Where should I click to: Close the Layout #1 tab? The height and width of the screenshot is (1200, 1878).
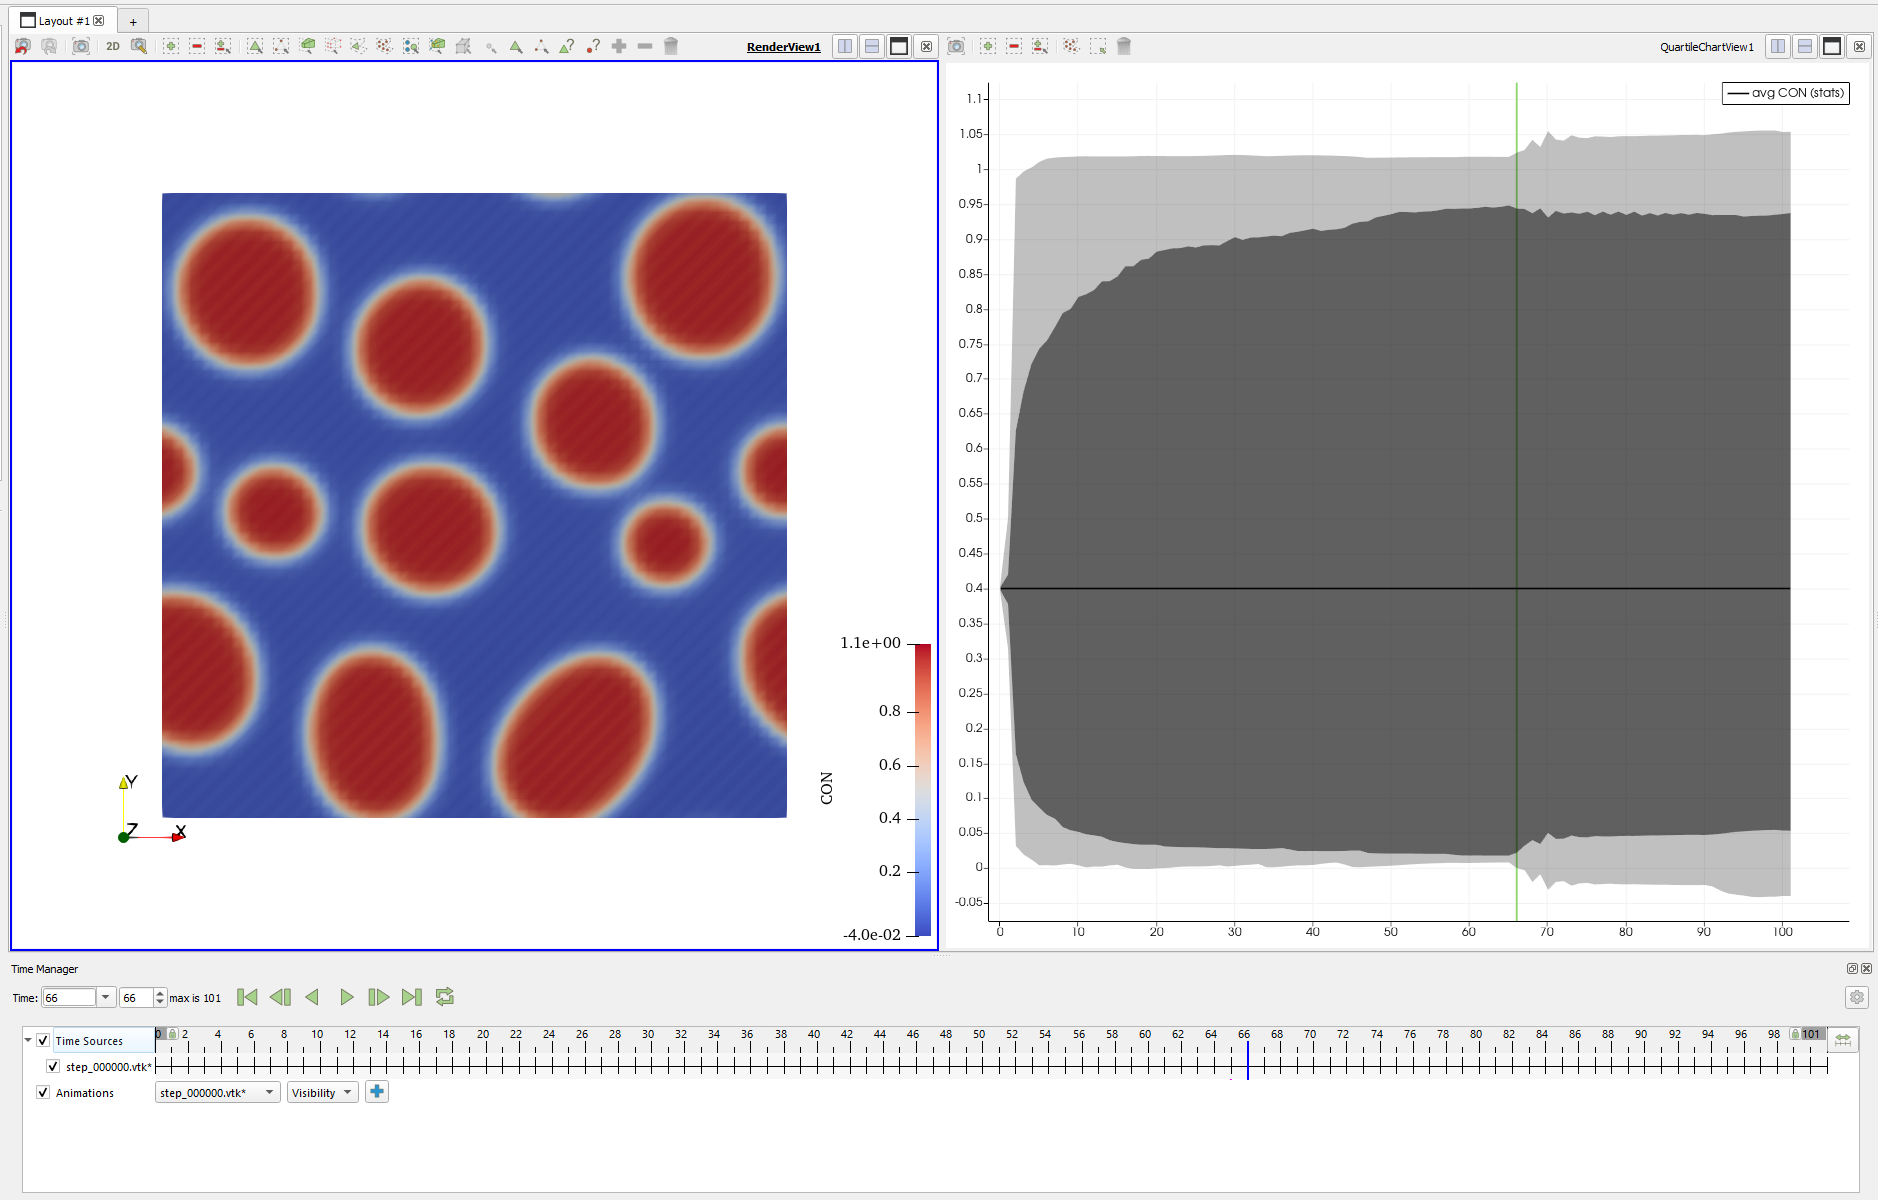tap(99, 20)
